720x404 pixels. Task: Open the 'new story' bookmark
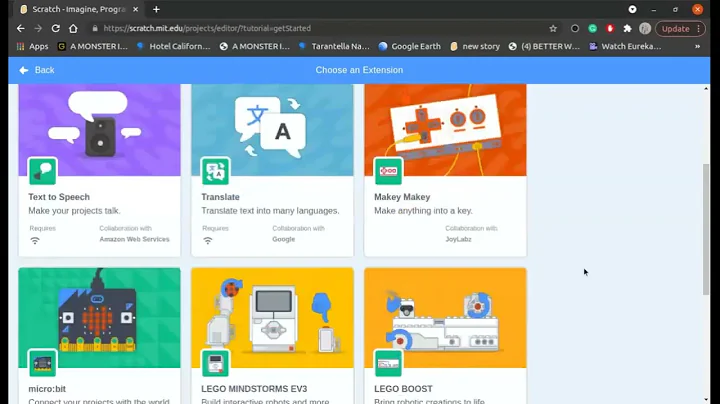[475, 46]
